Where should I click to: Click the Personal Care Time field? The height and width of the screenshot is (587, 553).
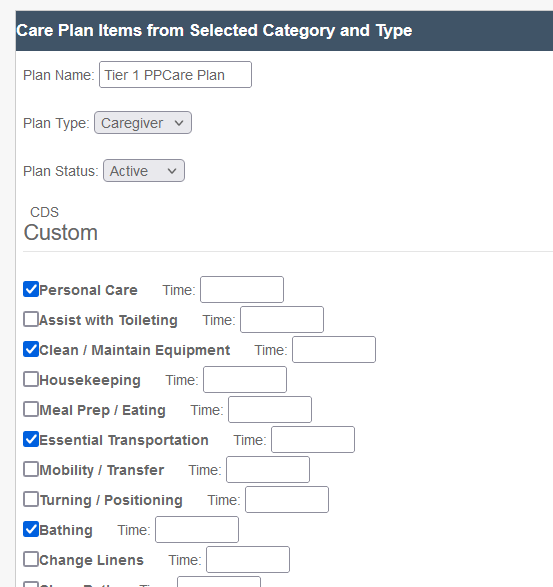[x=242, y=289]
